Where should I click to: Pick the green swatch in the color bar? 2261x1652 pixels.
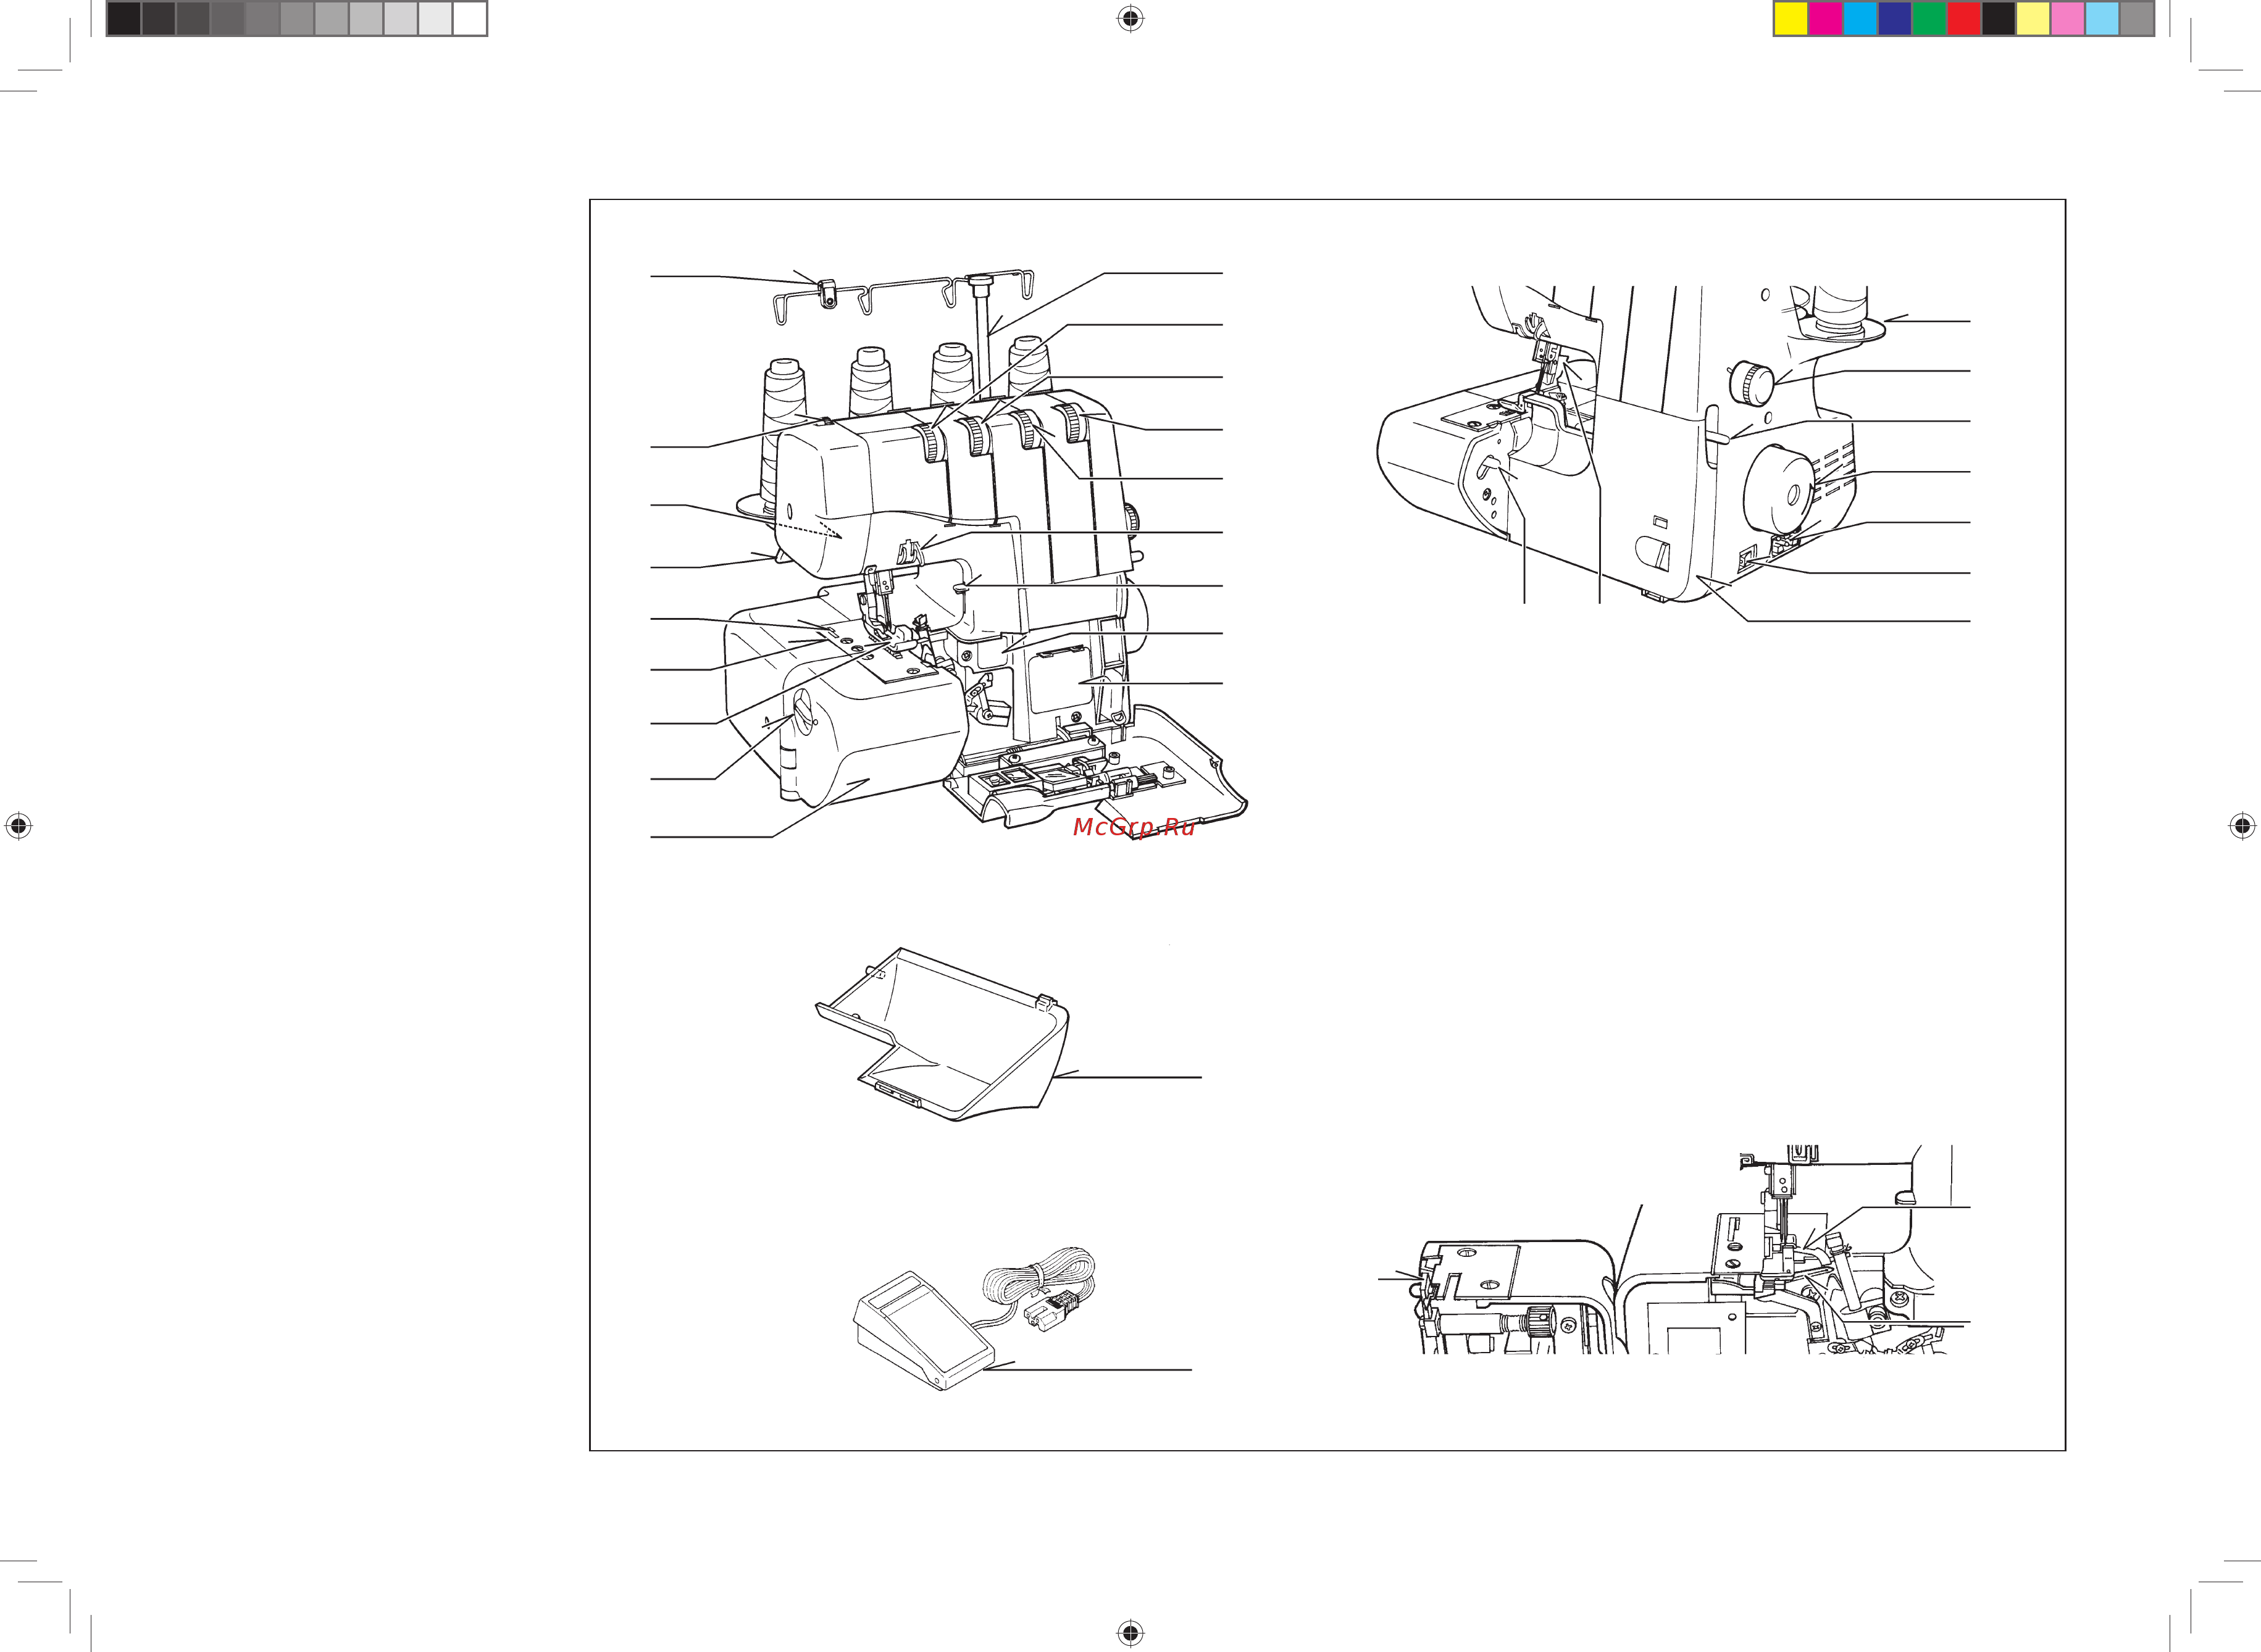point(1929,19)
